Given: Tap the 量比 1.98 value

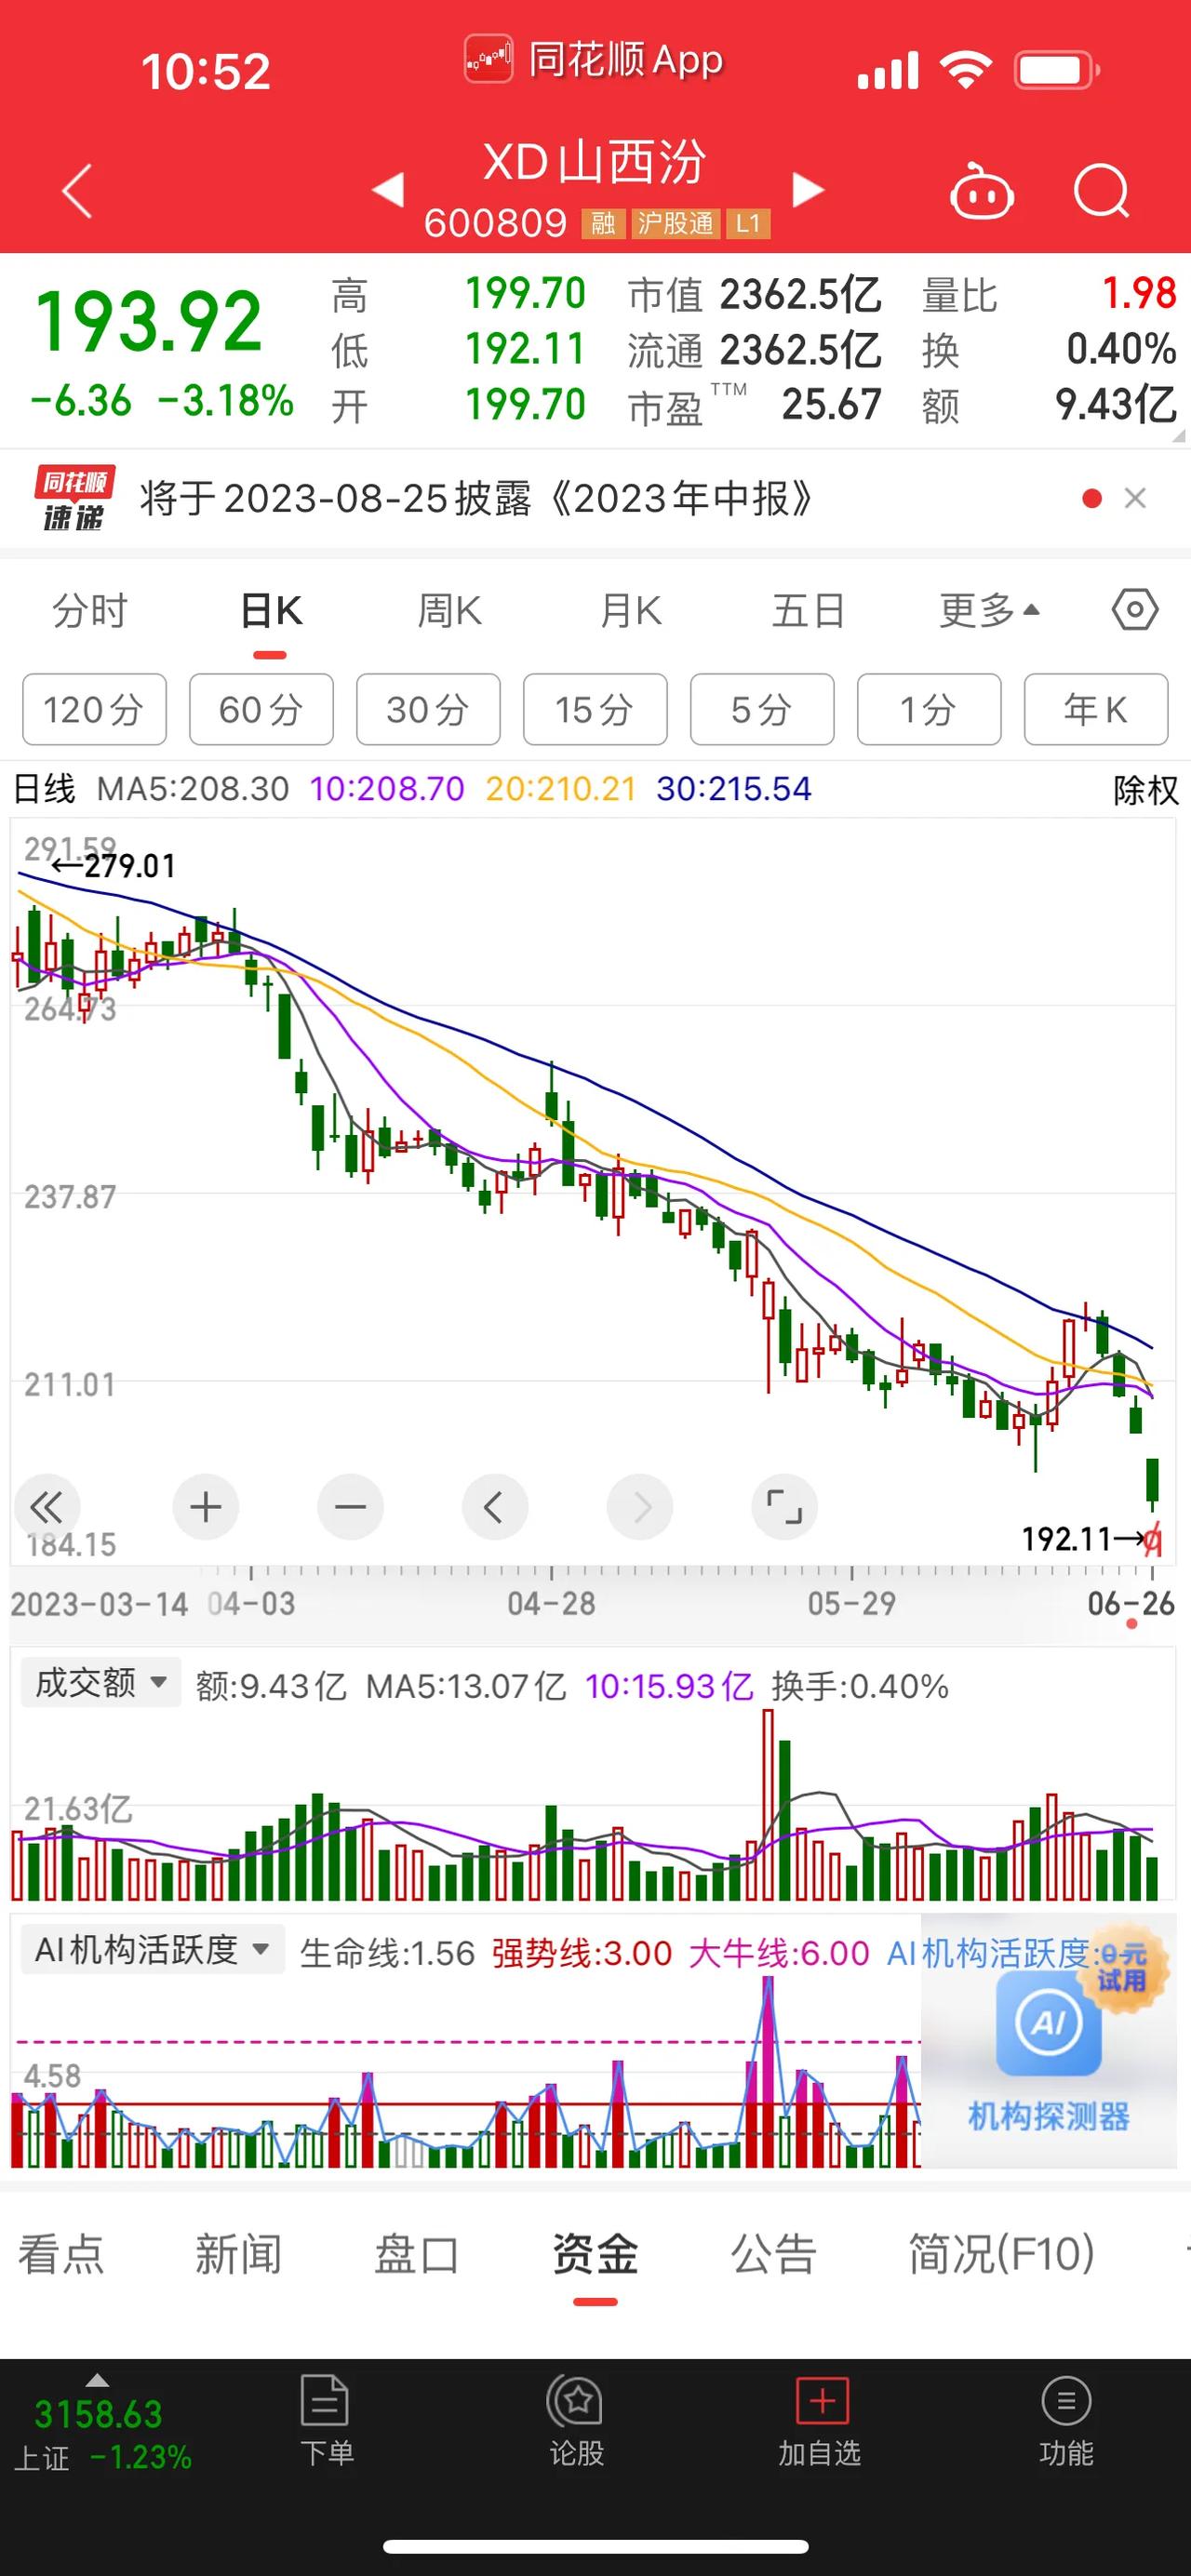Looking at the screenshot, I should coord(1138,294).
